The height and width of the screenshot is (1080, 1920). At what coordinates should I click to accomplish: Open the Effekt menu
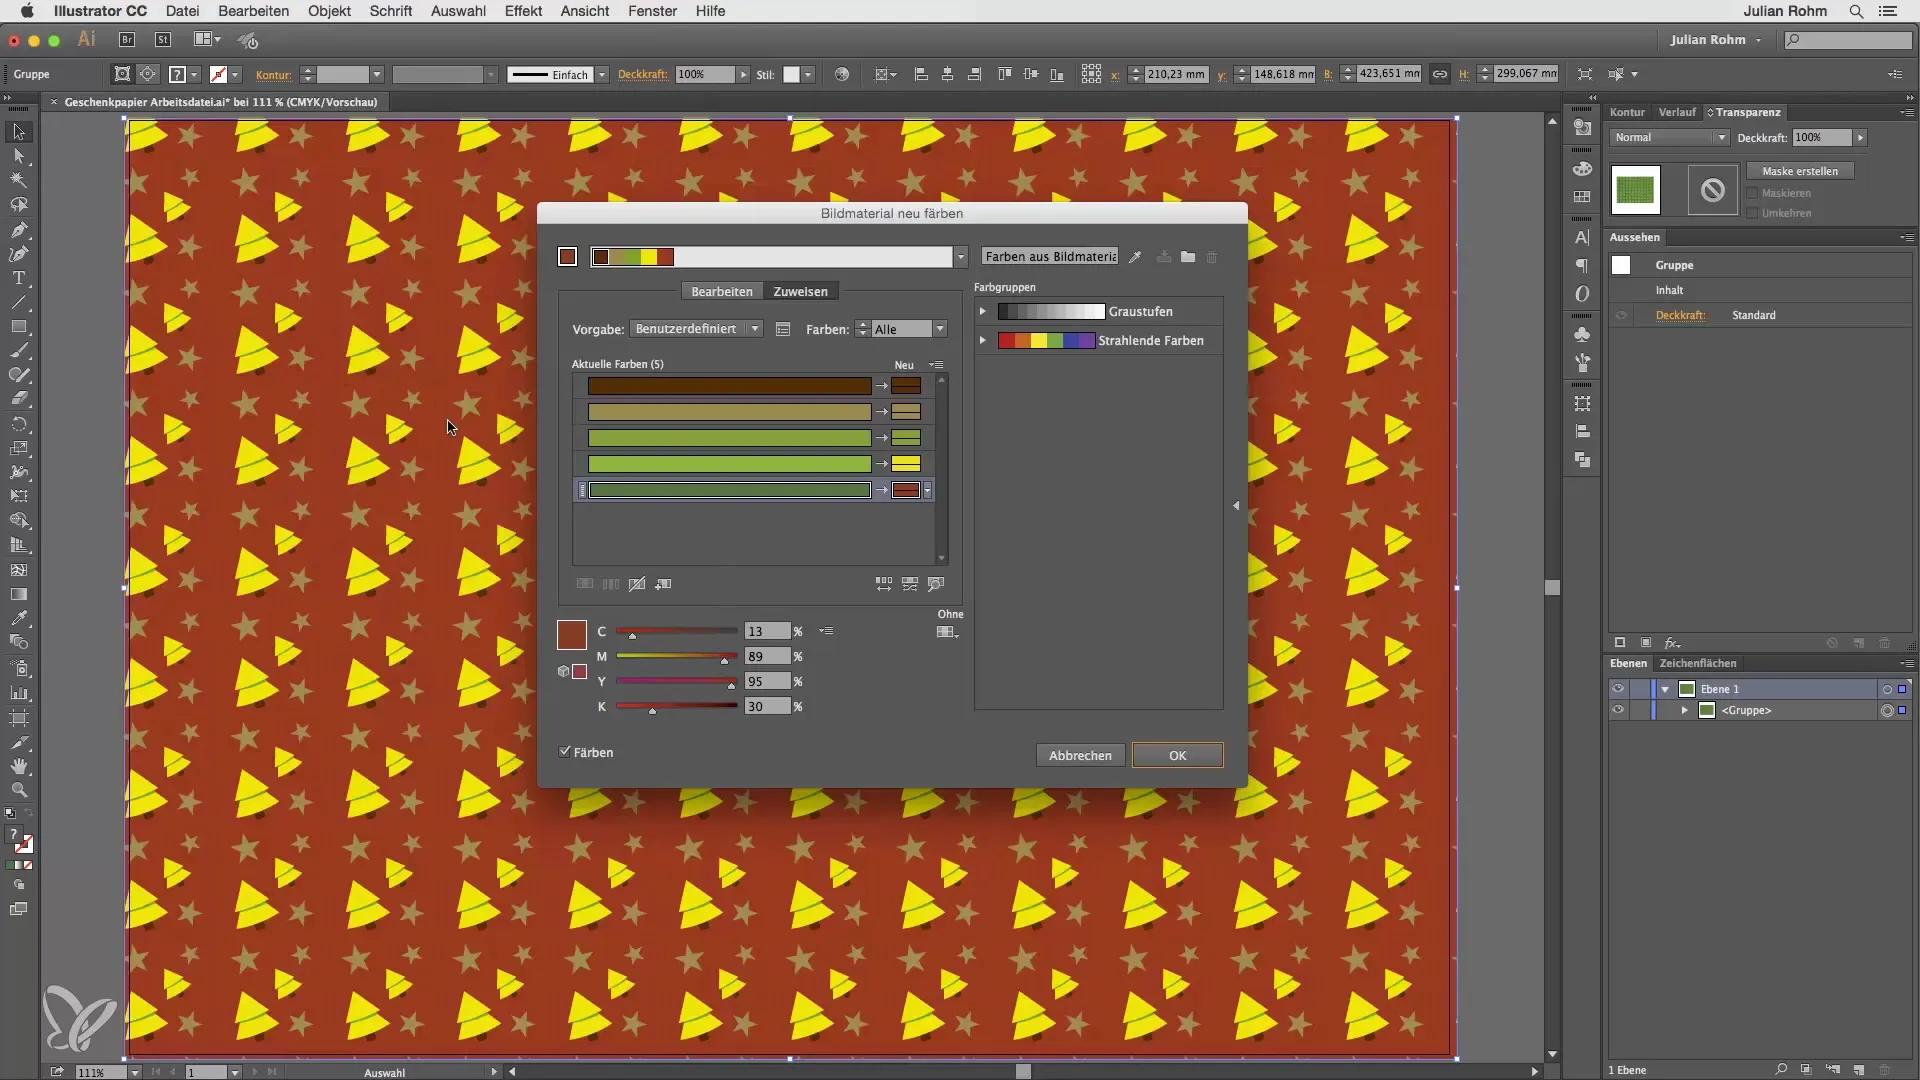click(x=523, y=11)
